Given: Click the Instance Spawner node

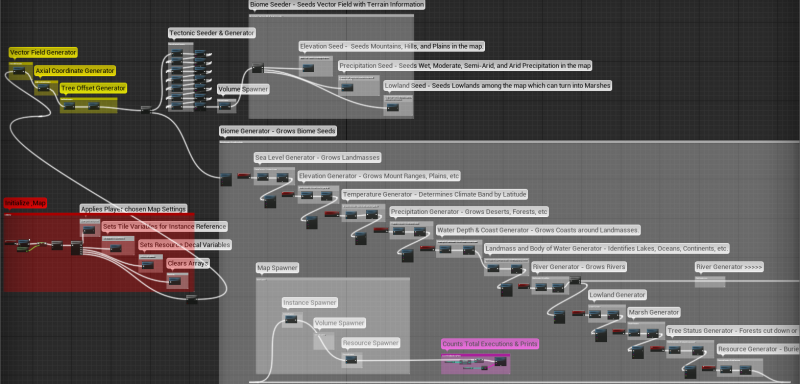Looking at the screenshot, I should pyautogui.click(x=291, y=319).
